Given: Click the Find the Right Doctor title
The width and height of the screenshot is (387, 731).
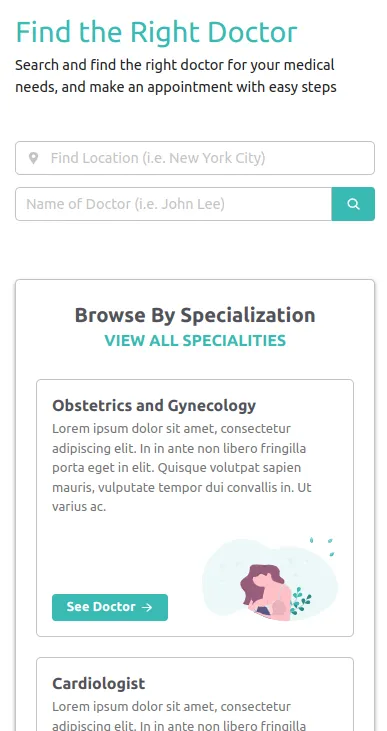Looking at the screenshot, I should 156,32.
